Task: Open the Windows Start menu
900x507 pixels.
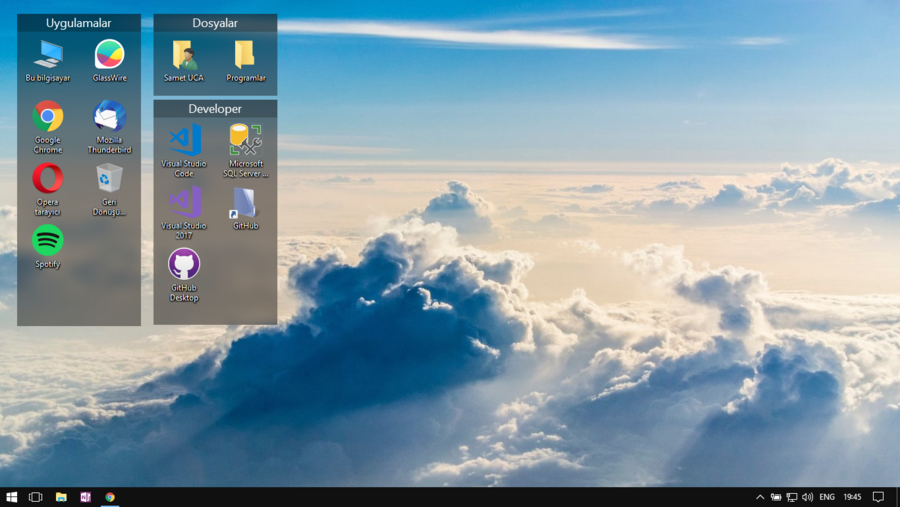Action: [12, 497]
